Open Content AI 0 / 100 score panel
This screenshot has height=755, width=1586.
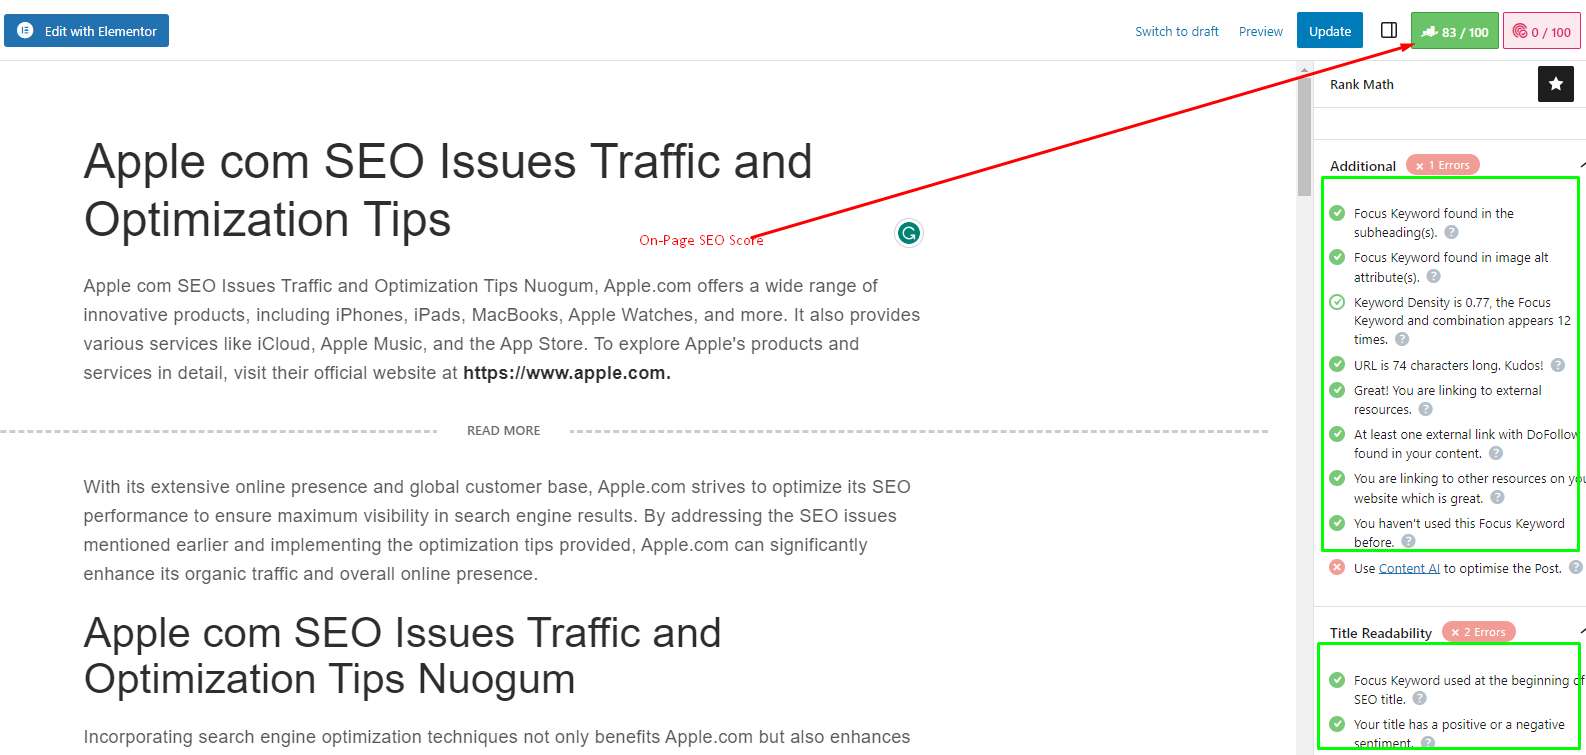(1542, 31)
